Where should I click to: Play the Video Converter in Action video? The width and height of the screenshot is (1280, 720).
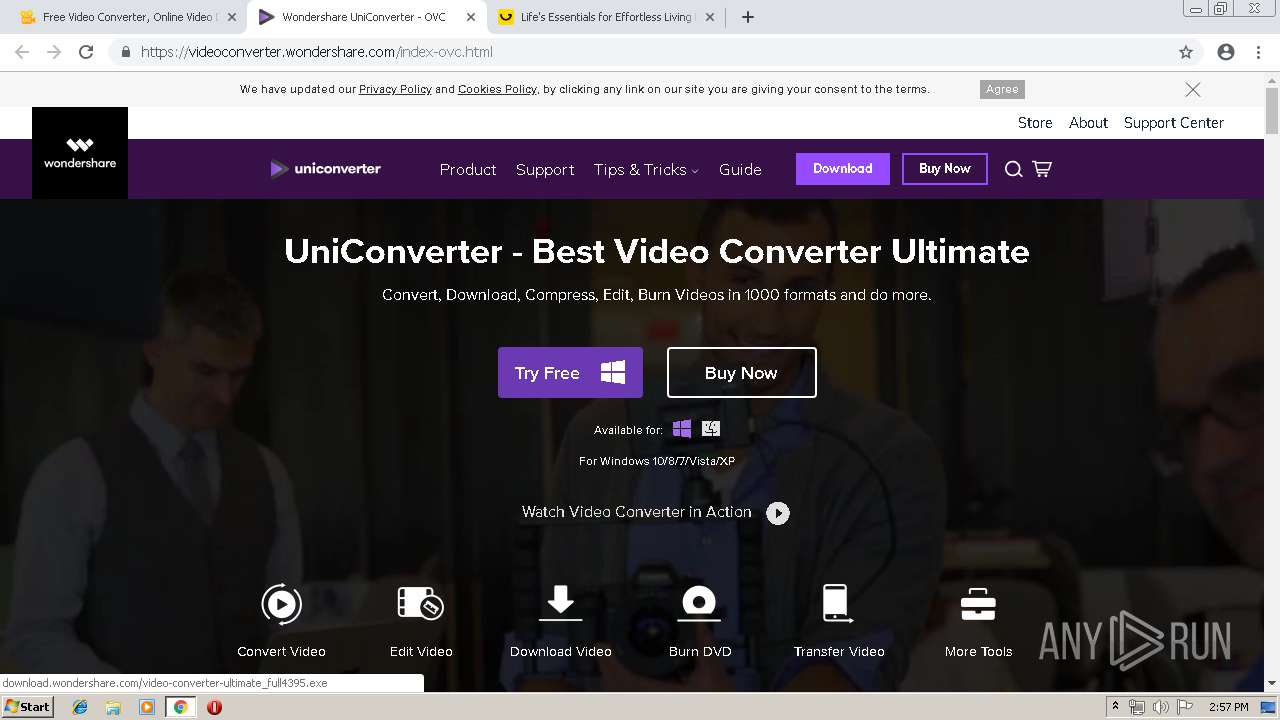click(x=778, y=513)
